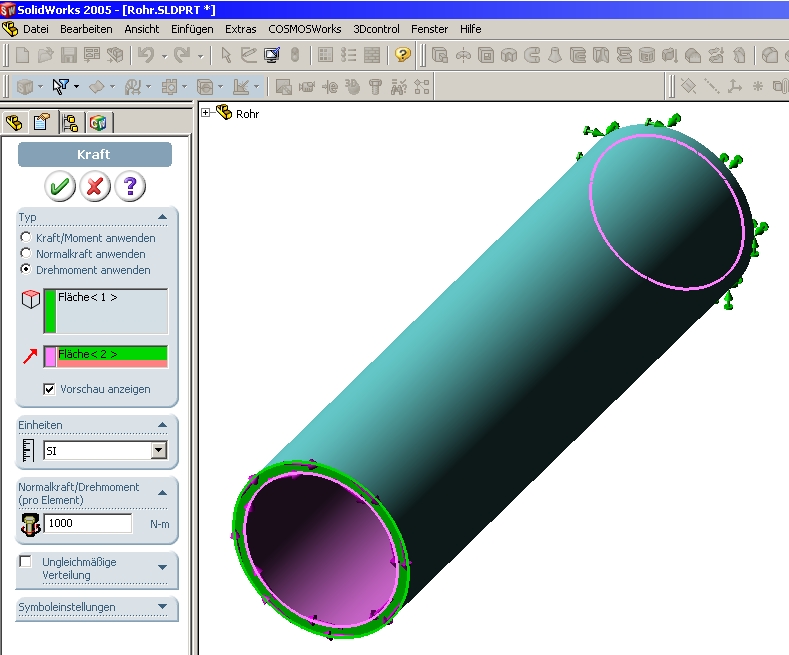Collapse the Einheiten section
The height and width of the screenshot is (655, 789).
[x=162, y=425]
